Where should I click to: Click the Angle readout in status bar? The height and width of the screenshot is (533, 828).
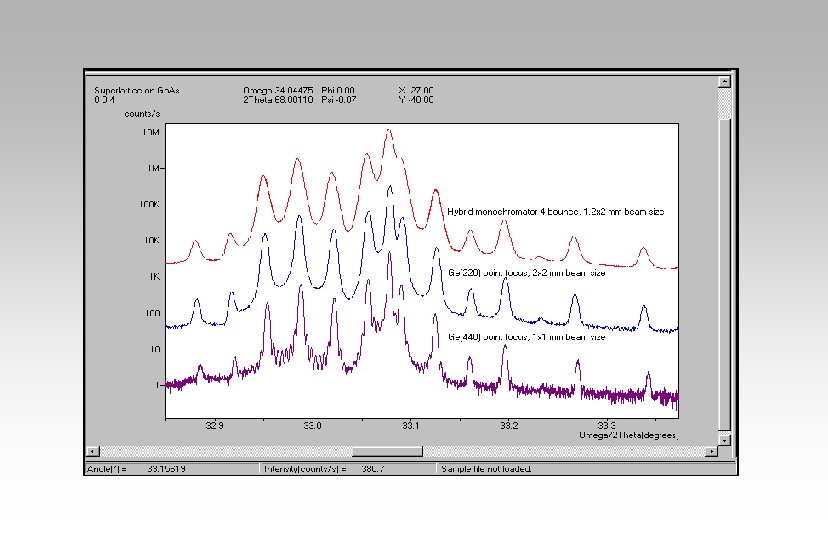(136, 469)
